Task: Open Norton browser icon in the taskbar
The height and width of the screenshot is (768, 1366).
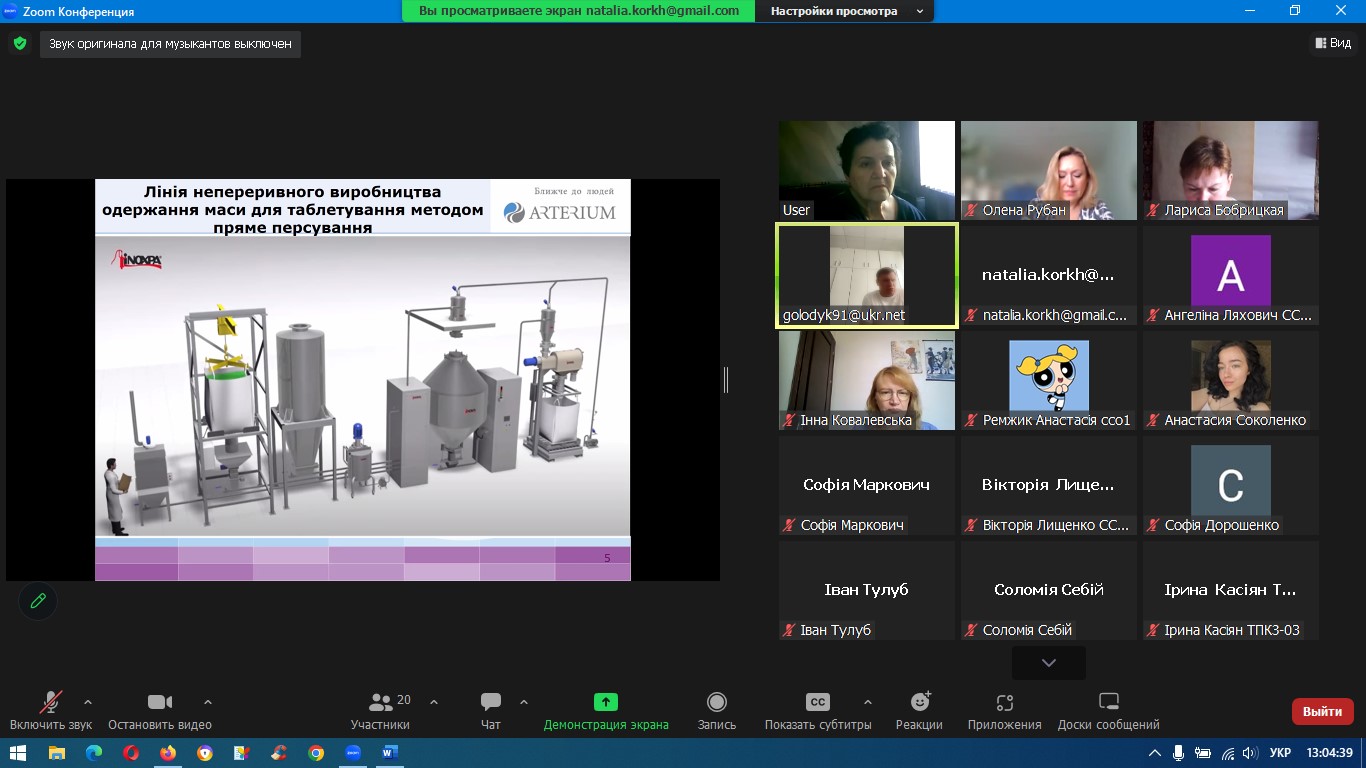Action: tap(205, 753)
